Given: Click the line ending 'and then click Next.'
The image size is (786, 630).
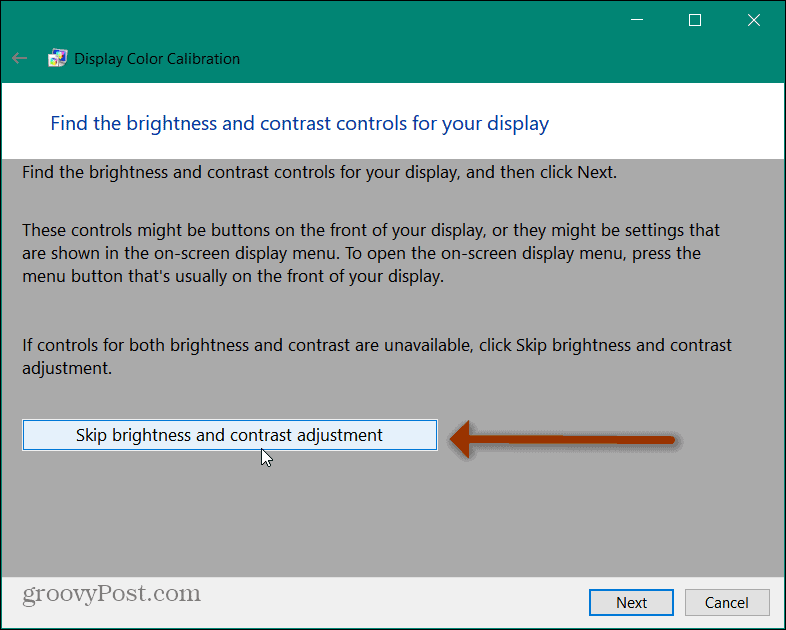Looking at the screenshot, I should pyautogui.click(x=319, y=172).
